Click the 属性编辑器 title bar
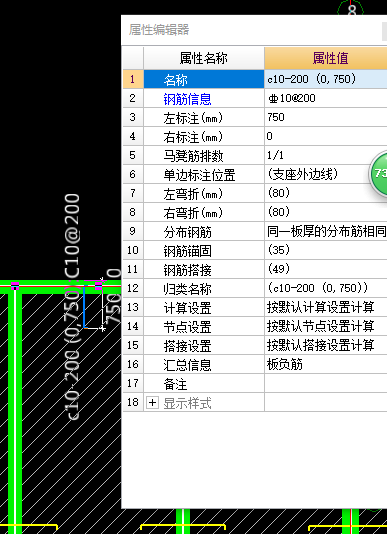387x534 pixels. tap(254, 30)
